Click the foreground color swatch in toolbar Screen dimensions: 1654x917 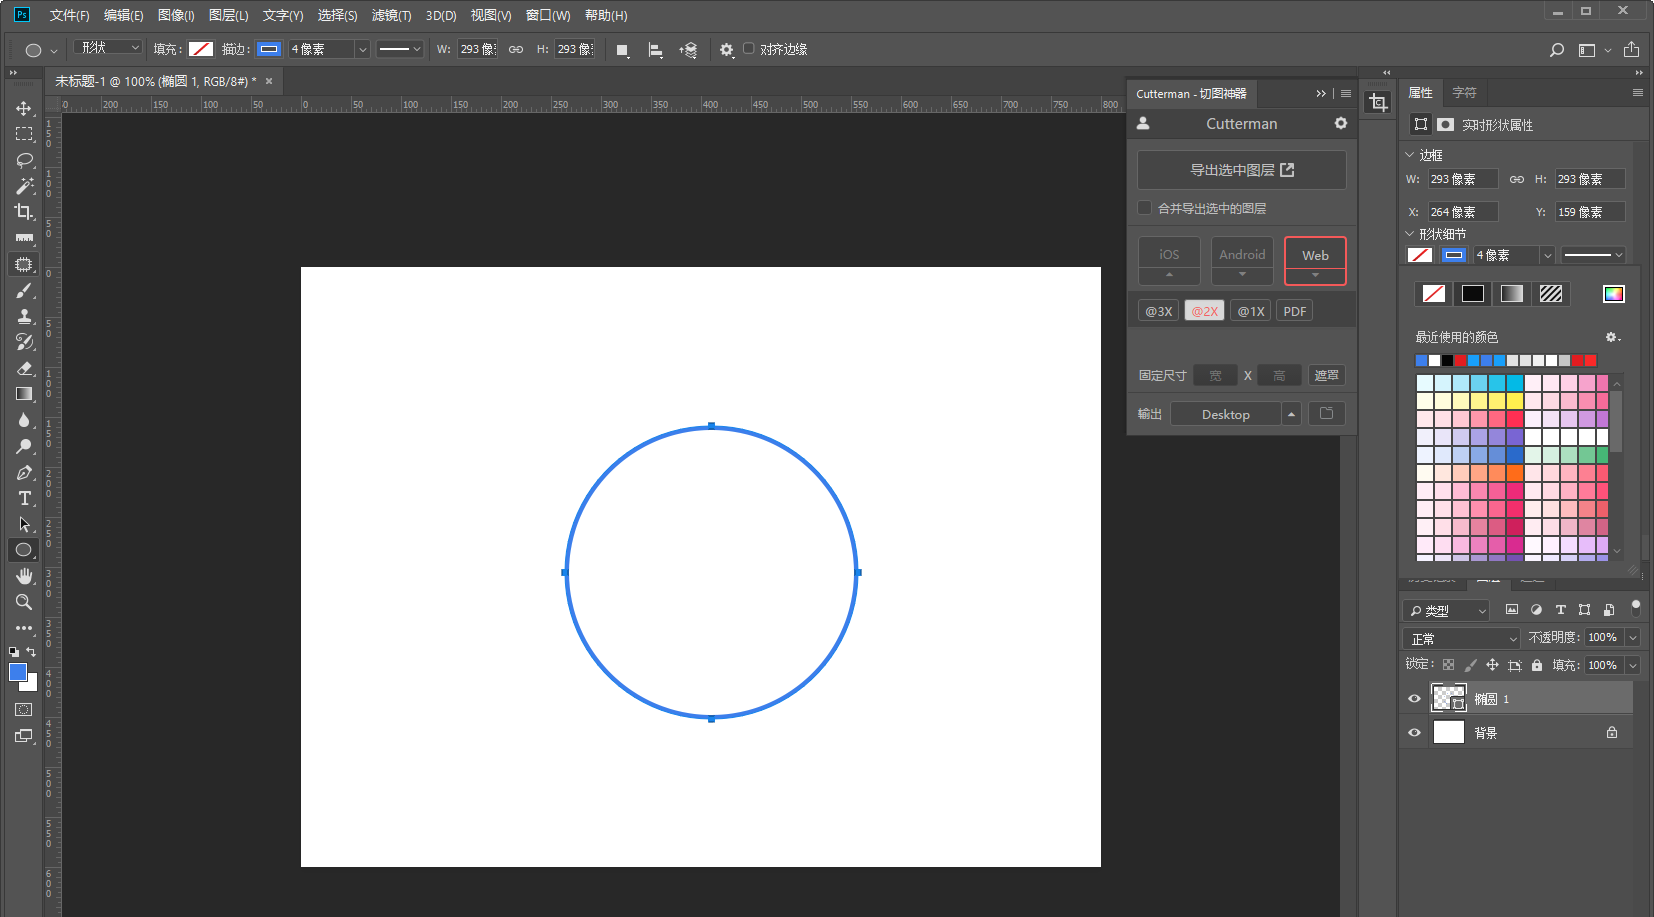[x=18, y=672]
